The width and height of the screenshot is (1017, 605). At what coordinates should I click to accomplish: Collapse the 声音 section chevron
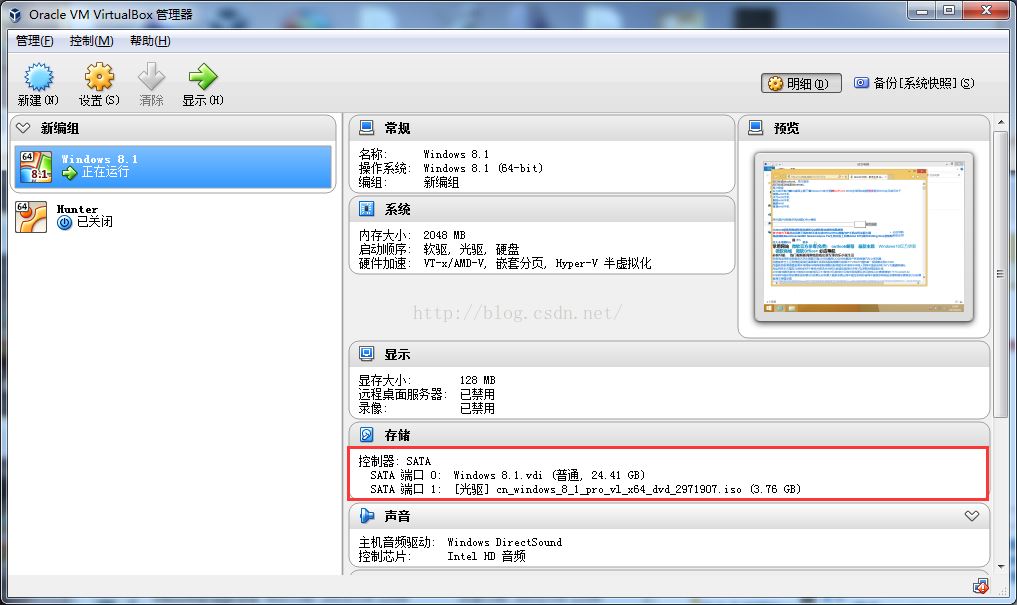972,516
